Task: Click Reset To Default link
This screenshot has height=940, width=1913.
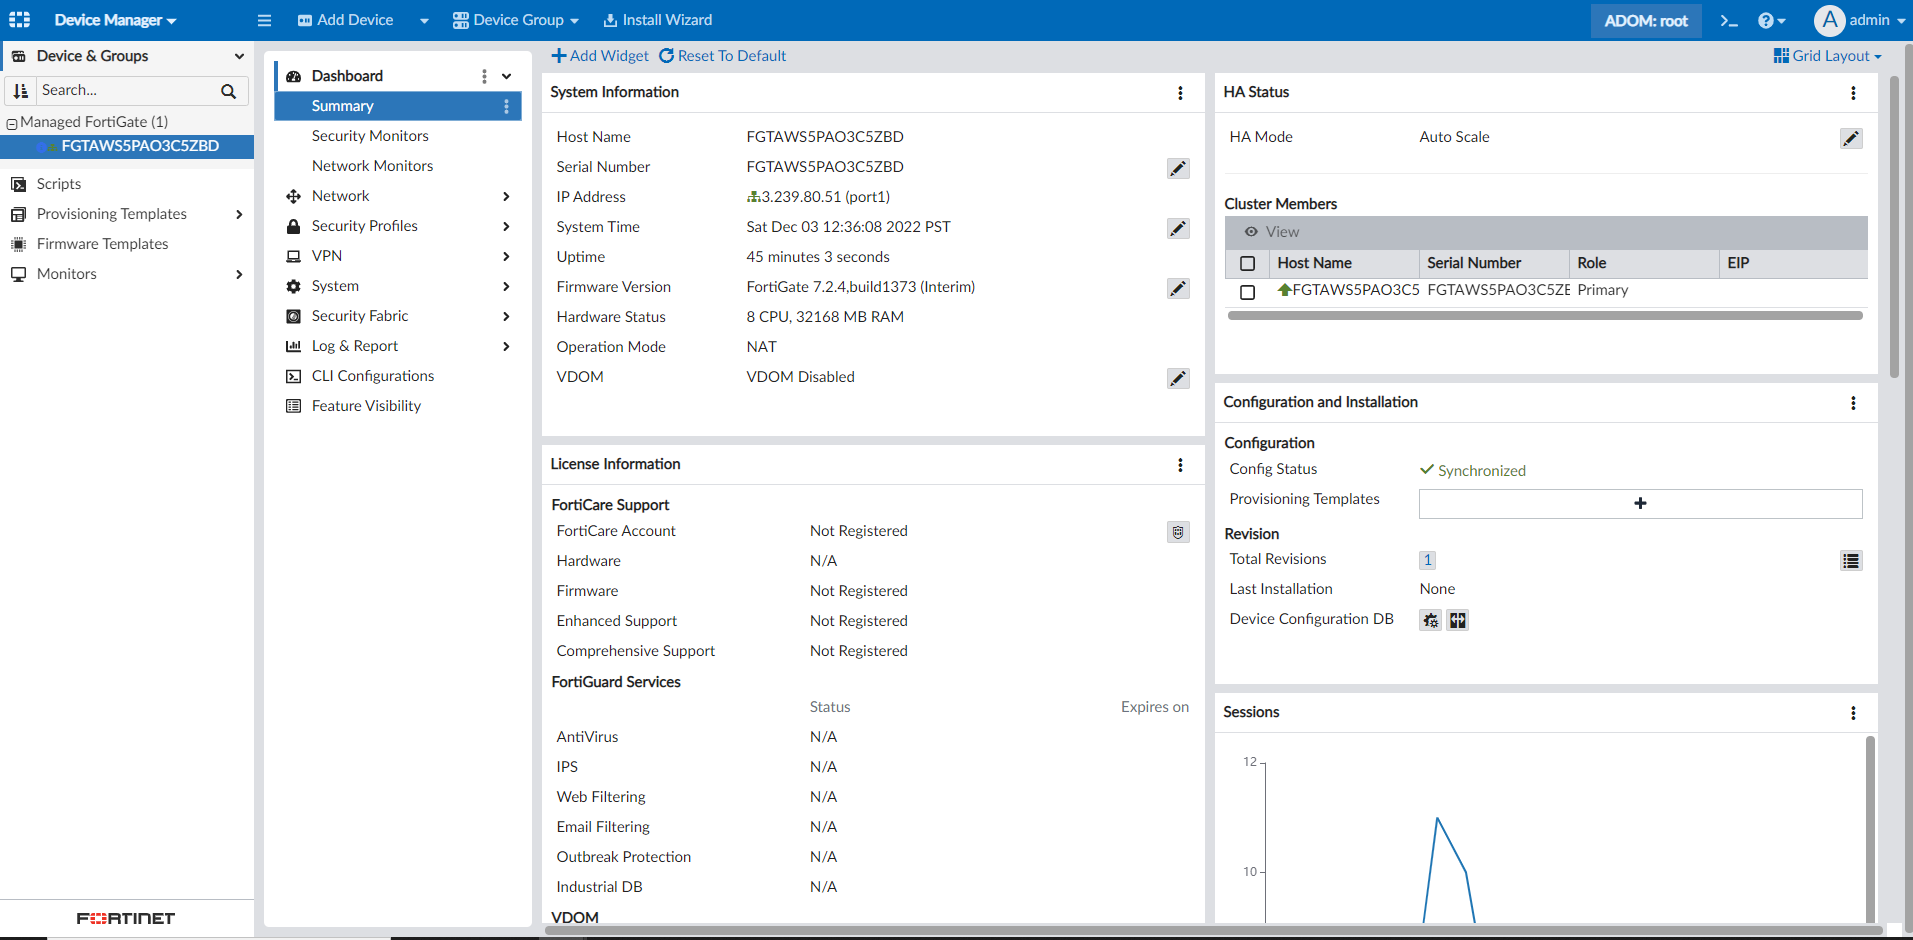Action: click(722, 56)
